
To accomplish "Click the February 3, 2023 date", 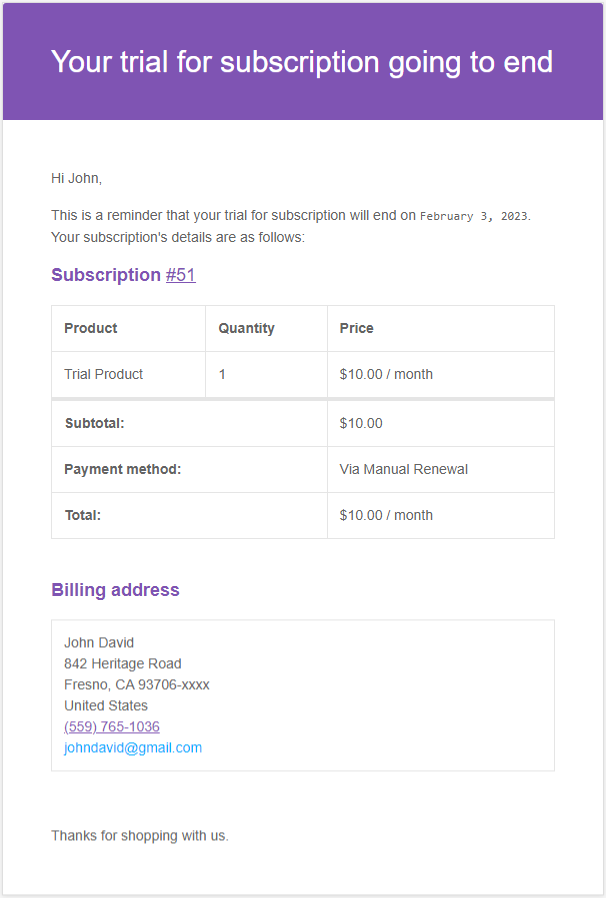I will (x=474, y=216).
